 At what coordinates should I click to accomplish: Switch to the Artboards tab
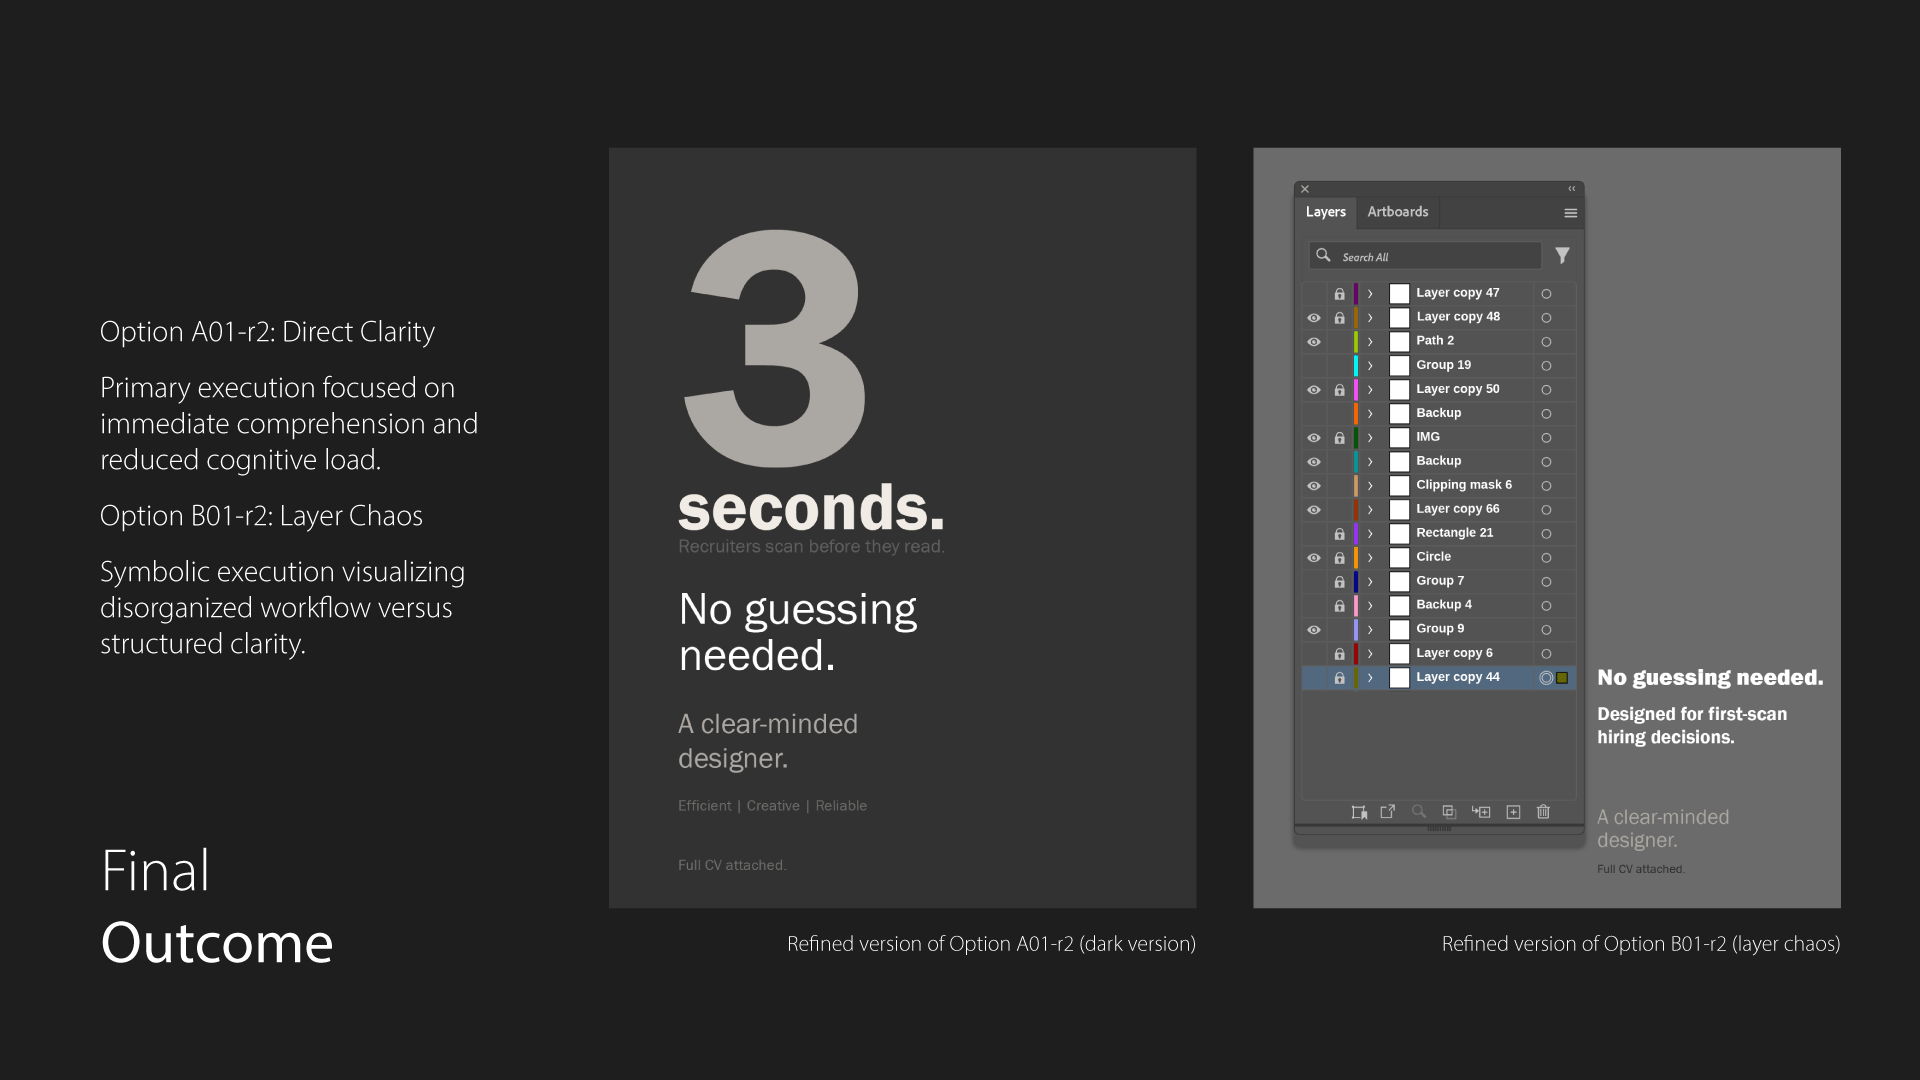pos(1397,212)
